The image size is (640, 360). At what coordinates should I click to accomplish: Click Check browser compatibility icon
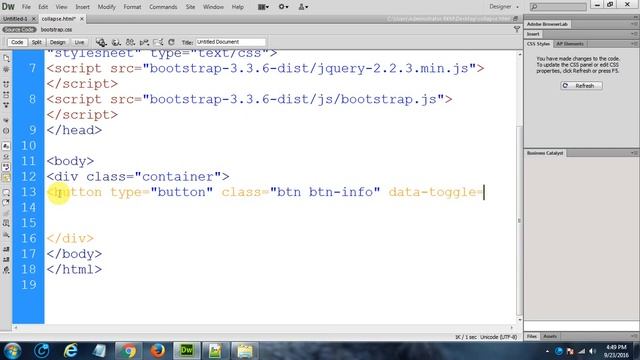158,42
